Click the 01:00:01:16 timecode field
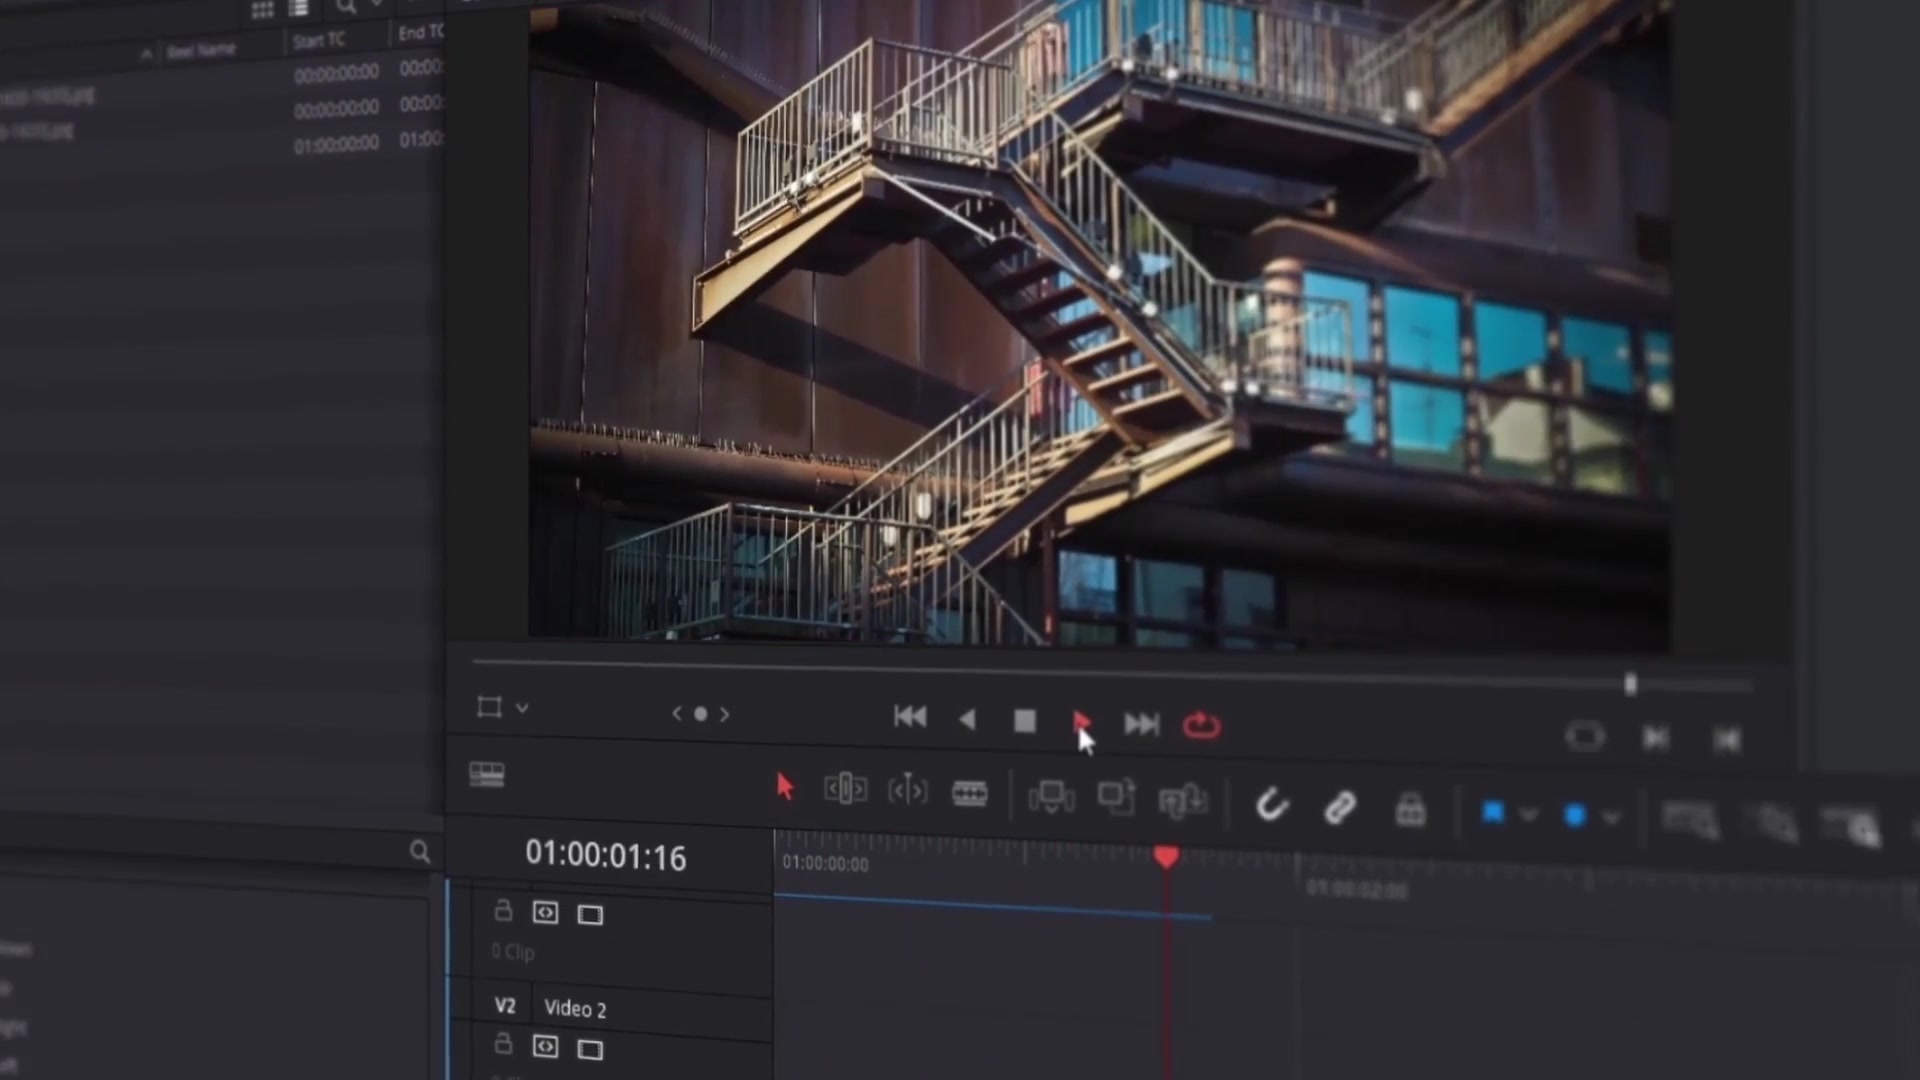Image resolution: width=1920 pixels, height=1080 pixels. tap(606, 855)
